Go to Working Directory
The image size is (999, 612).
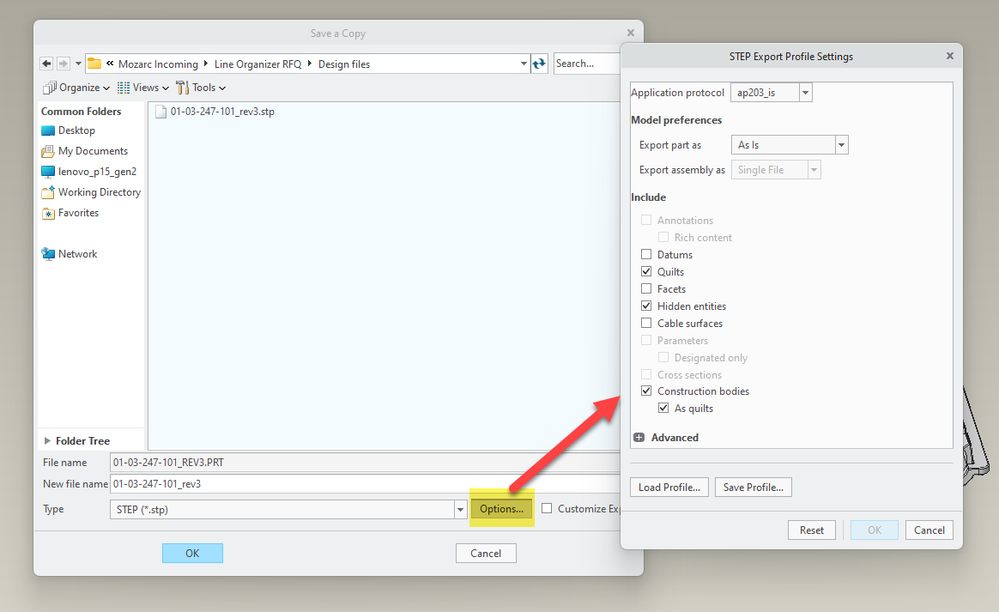point(91,192)
